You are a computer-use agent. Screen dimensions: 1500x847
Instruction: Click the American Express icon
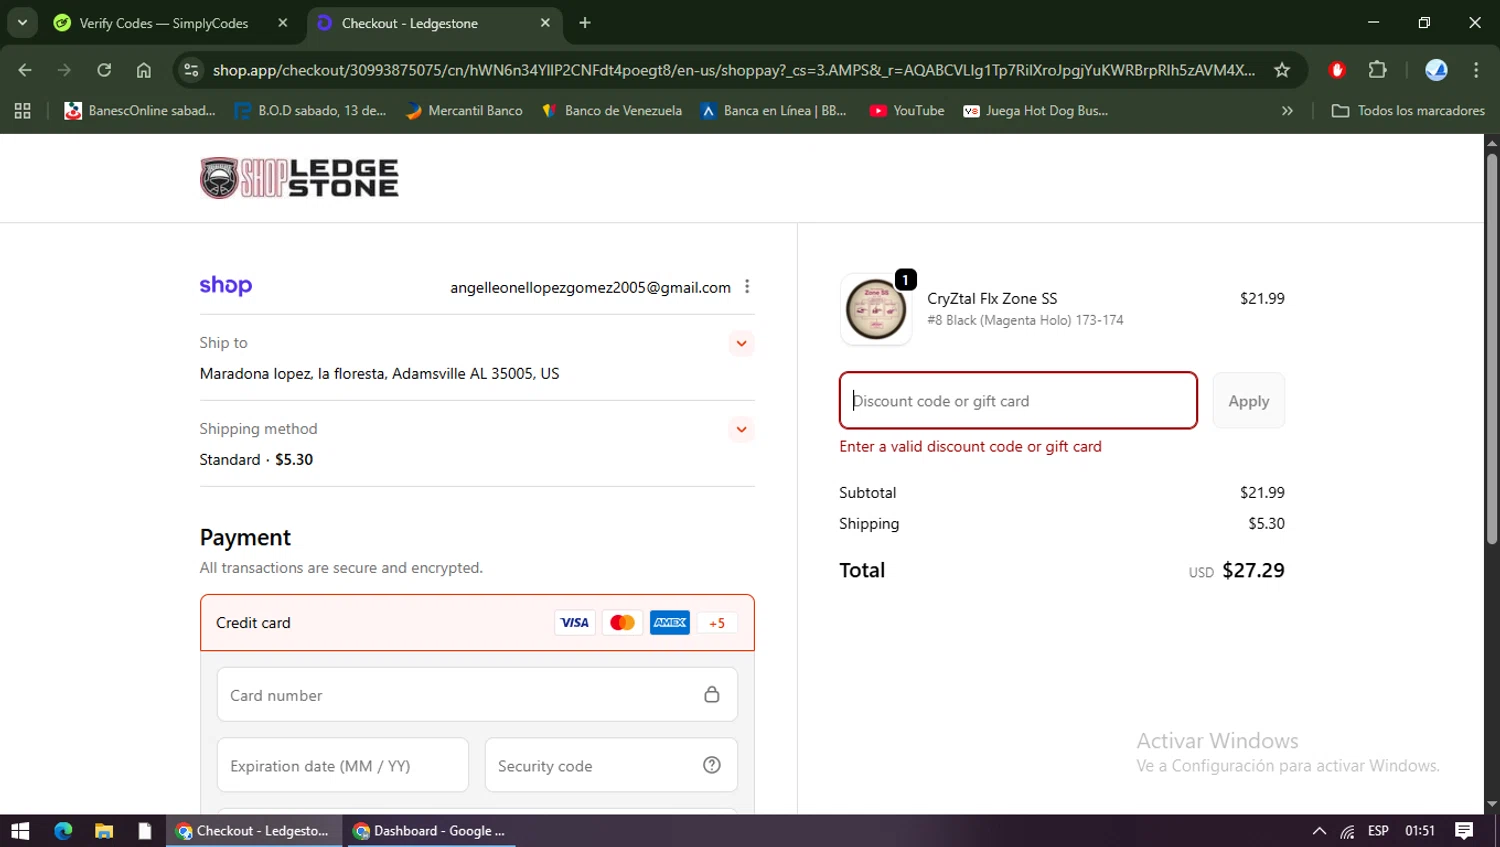pos(670,622)
